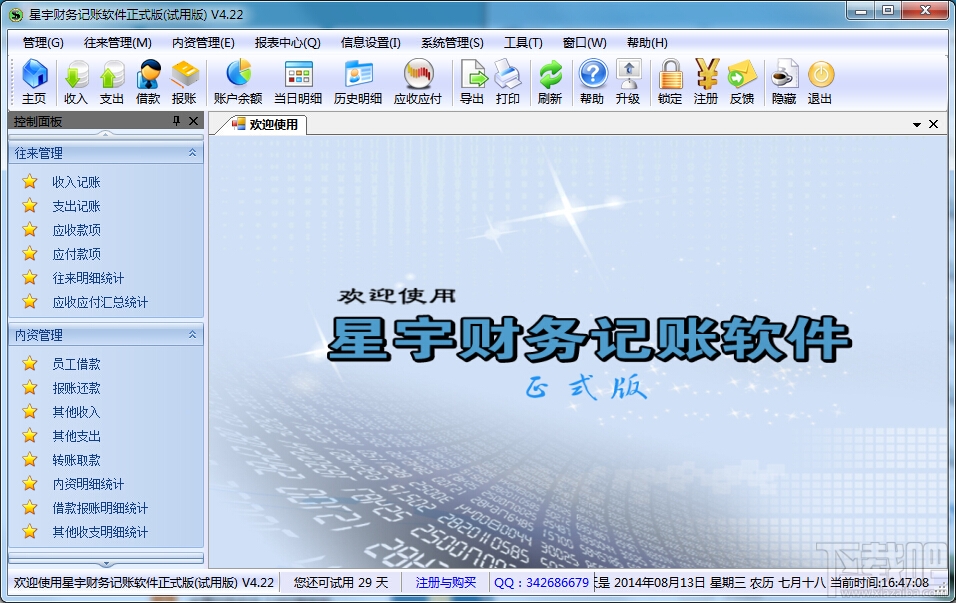Screen dimensions: 956x603
Task: Open 收入记账 in control panel
Action: click(76, 182)
